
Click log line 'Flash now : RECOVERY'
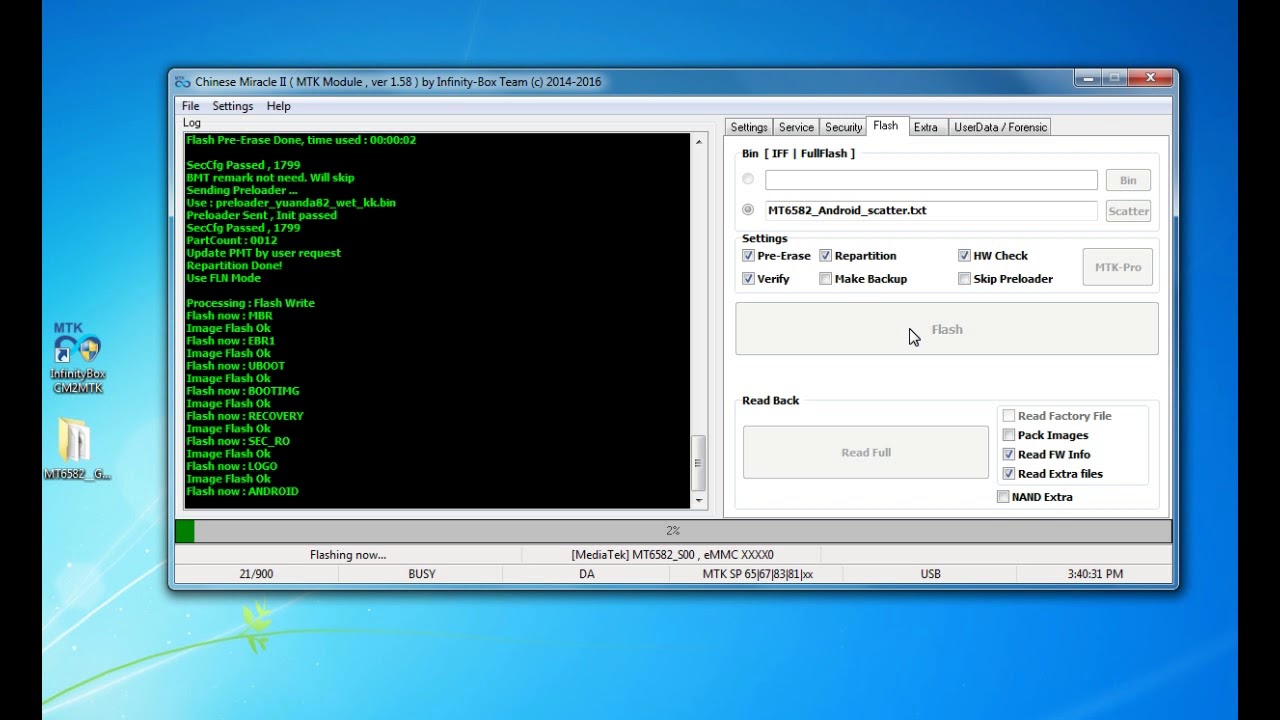pyautogui.click(x=245, y=416)
